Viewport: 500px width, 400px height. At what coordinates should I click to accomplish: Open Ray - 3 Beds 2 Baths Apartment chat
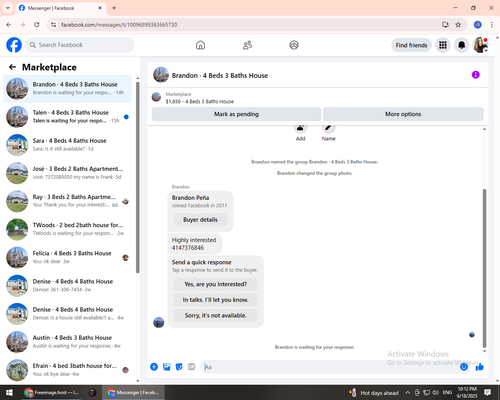coord(67,201)
